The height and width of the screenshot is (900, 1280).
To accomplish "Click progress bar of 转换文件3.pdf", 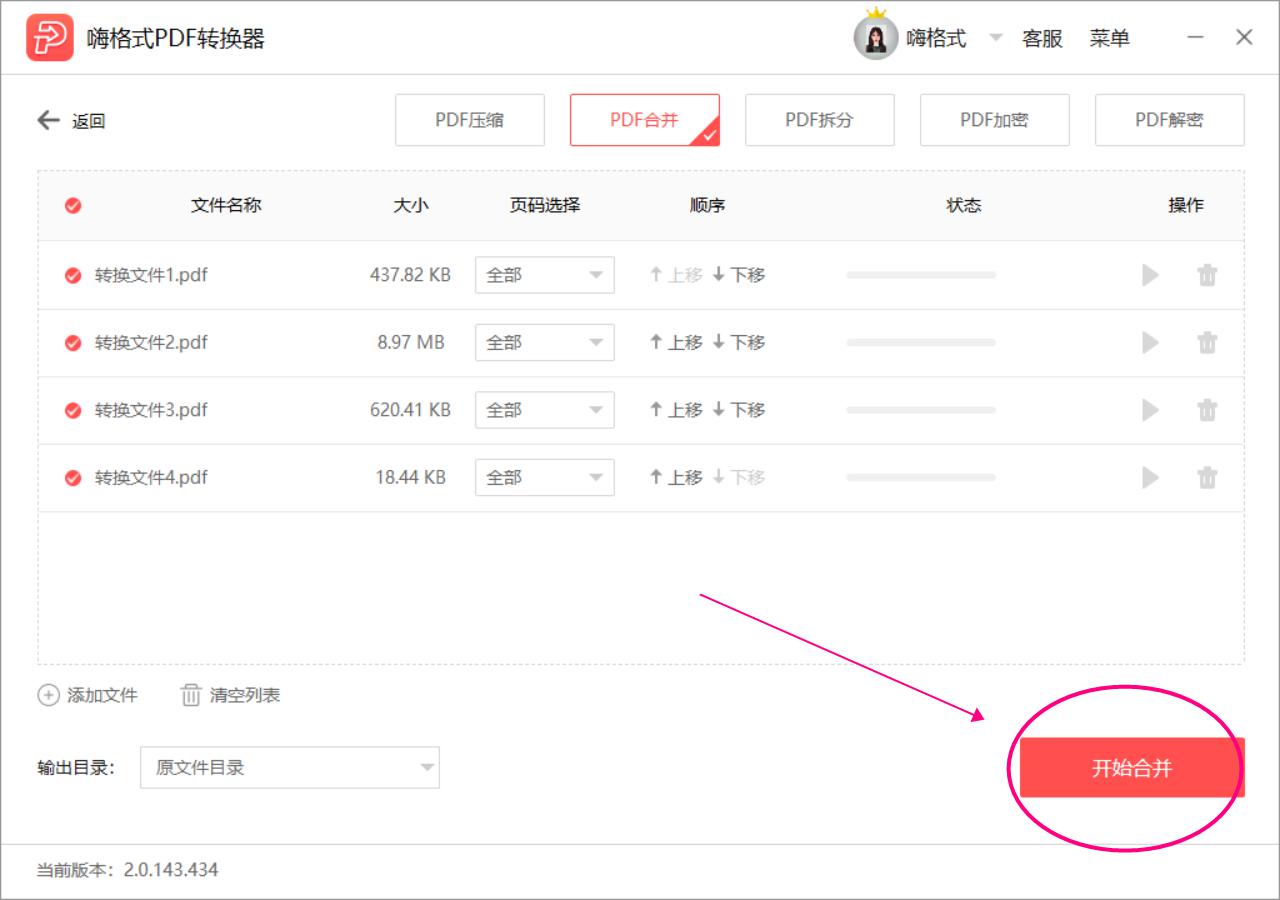I will tap(921, 410).
